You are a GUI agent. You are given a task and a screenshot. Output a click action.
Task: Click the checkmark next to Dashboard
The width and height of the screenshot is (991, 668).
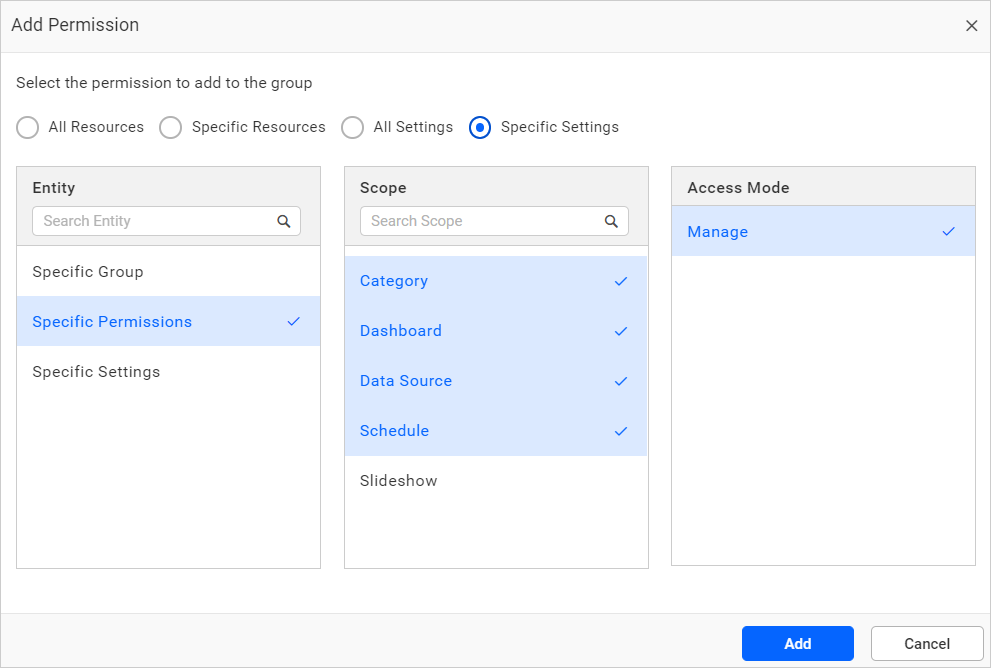coord(621,331)
